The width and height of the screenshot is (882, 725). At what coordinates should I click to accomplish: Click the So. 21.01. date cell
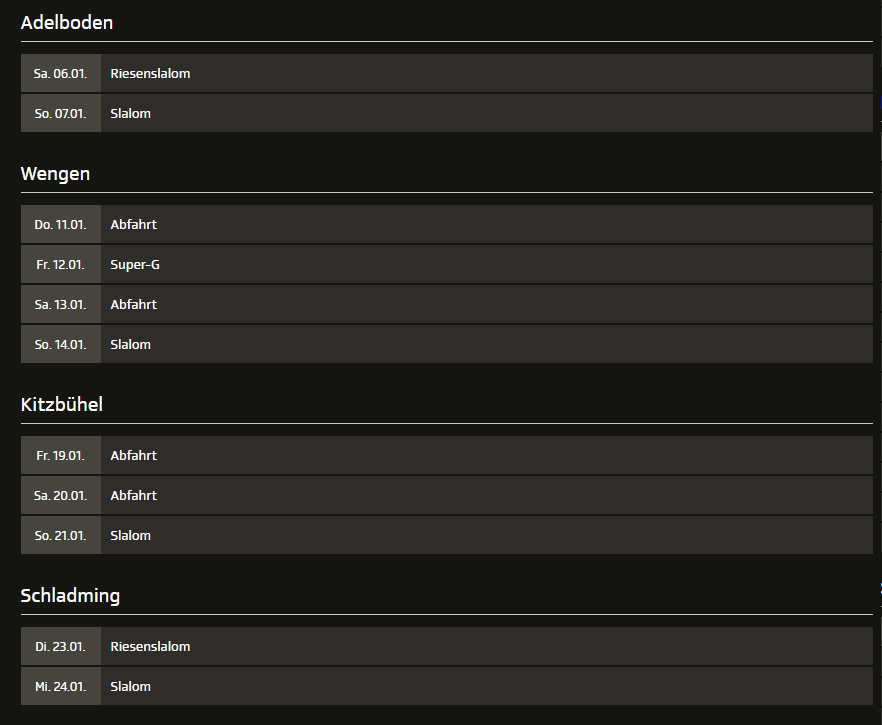coord(61,535)
